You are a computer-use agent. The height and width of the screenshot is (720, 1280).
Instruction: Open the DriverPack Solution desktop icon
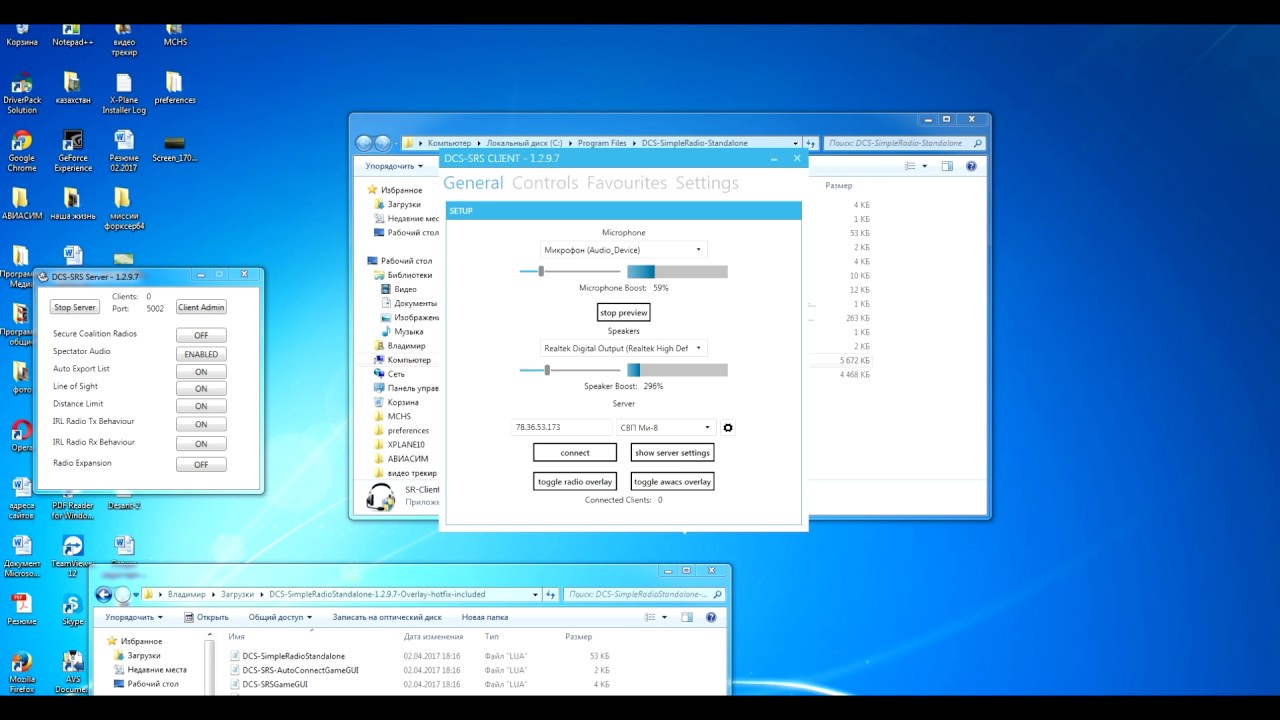tap(21, 92)
